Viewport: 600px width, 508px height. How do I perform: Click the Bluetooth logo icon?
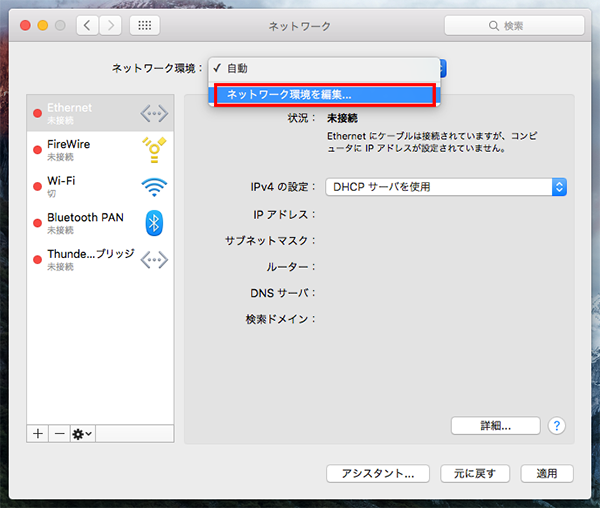pyautogui.click(x=154, y=223)
